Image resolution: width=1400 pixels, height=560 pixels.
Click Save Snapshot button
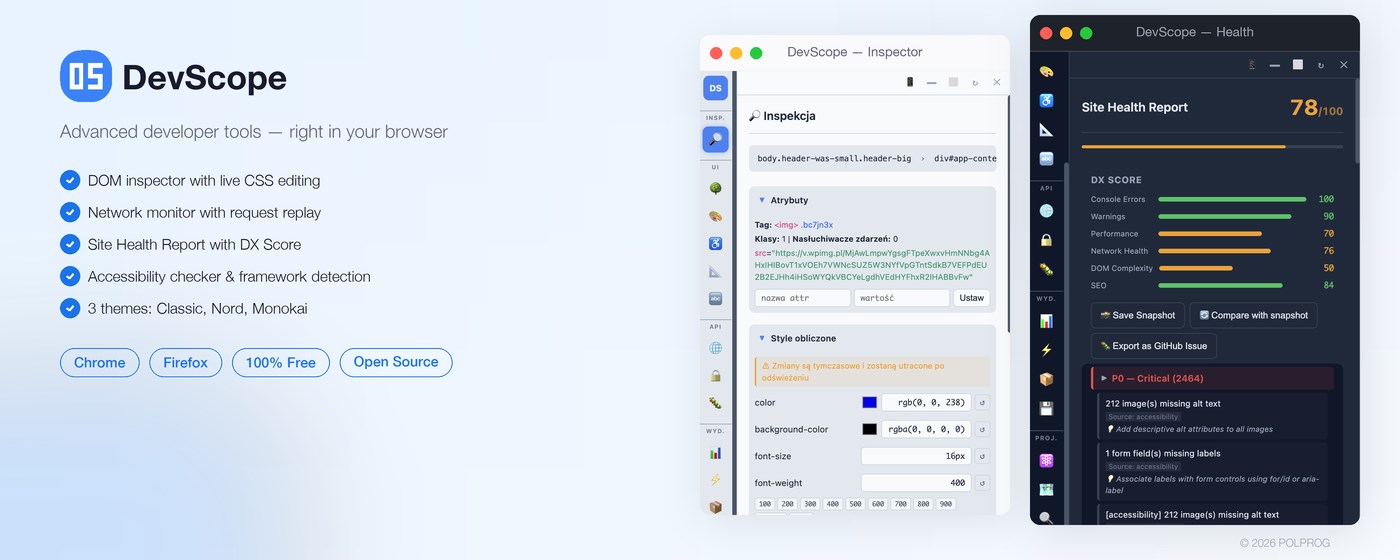coord(1138,315)
